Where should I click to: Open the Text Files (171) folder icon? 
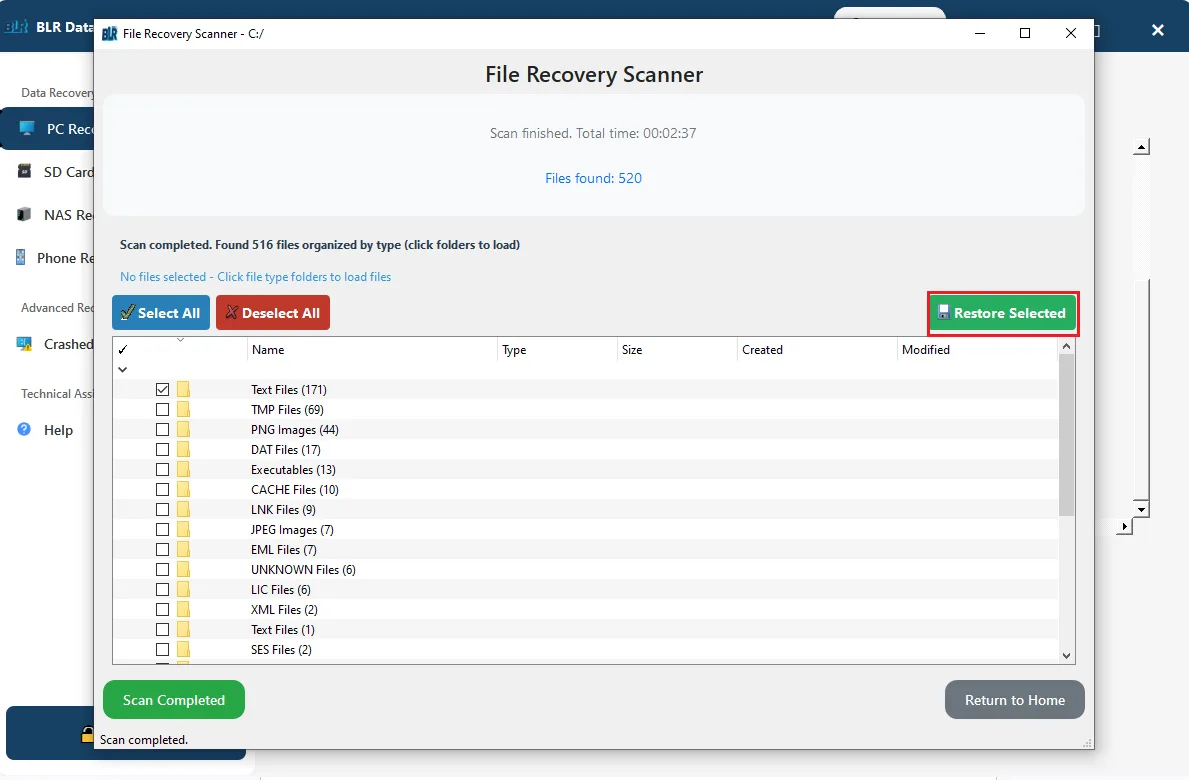coord(183,389)
